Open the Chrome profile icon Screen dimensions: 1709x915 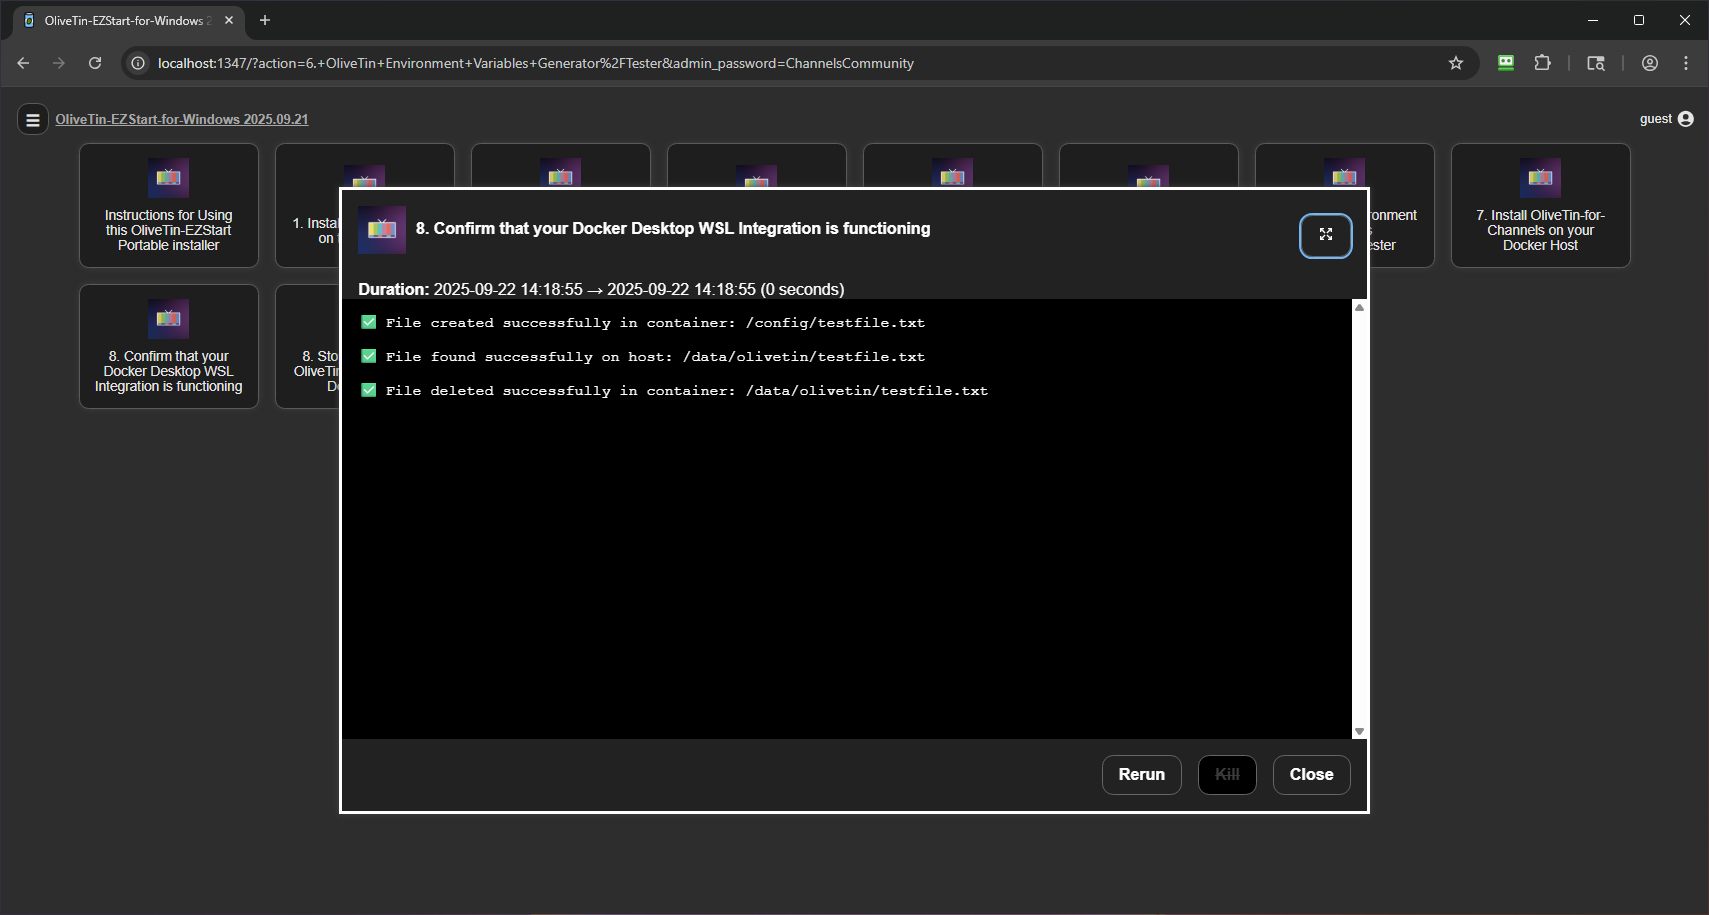coord(1649,63)
